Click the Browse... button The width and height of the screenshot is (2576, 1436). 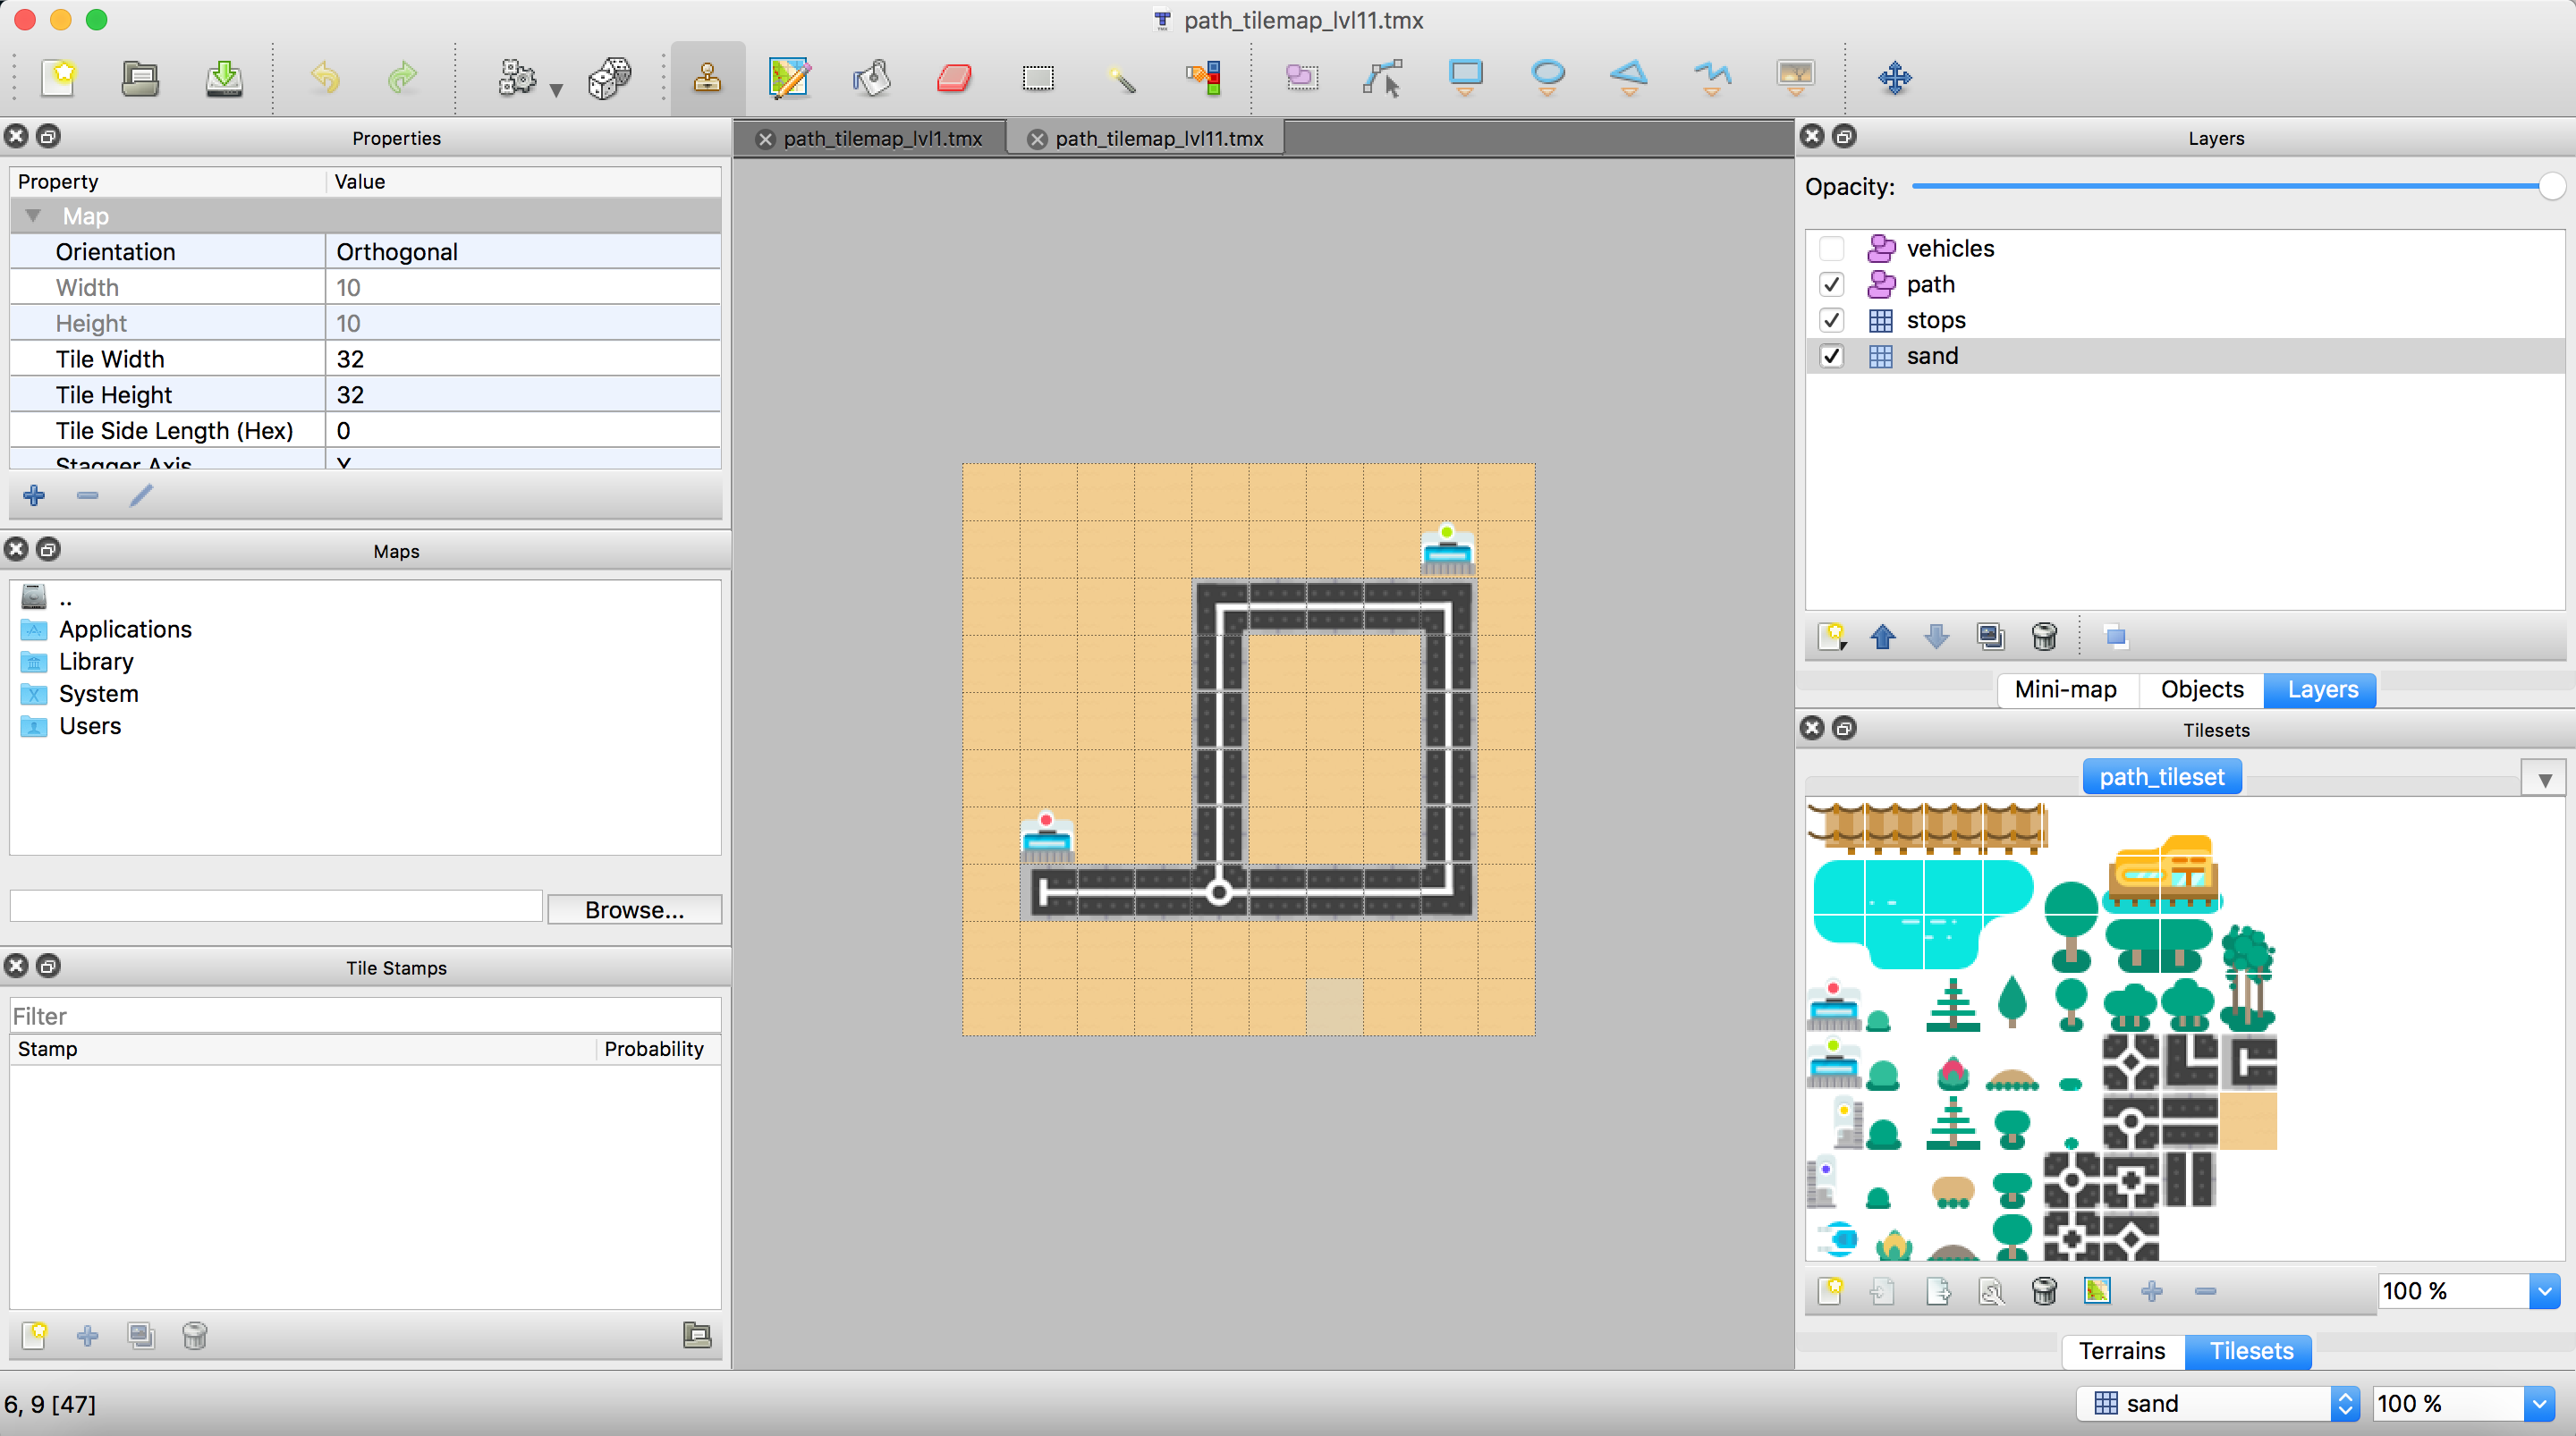634,909
